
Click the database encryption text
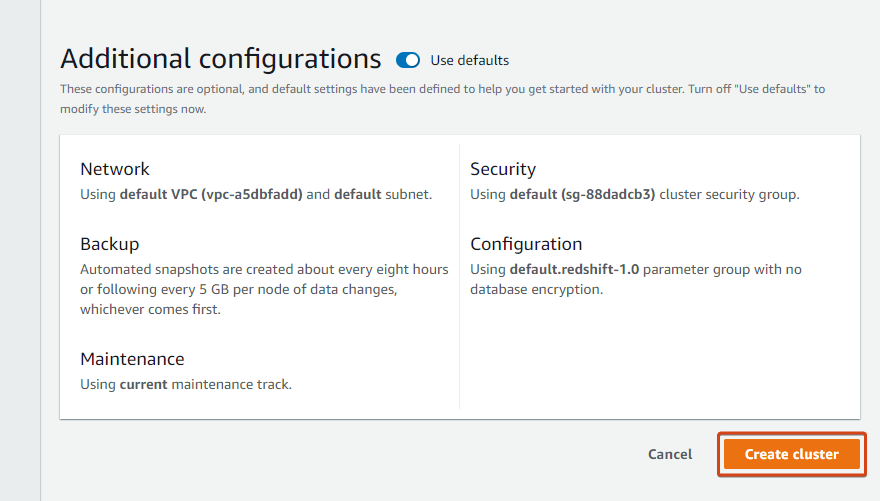coord(535,289)
